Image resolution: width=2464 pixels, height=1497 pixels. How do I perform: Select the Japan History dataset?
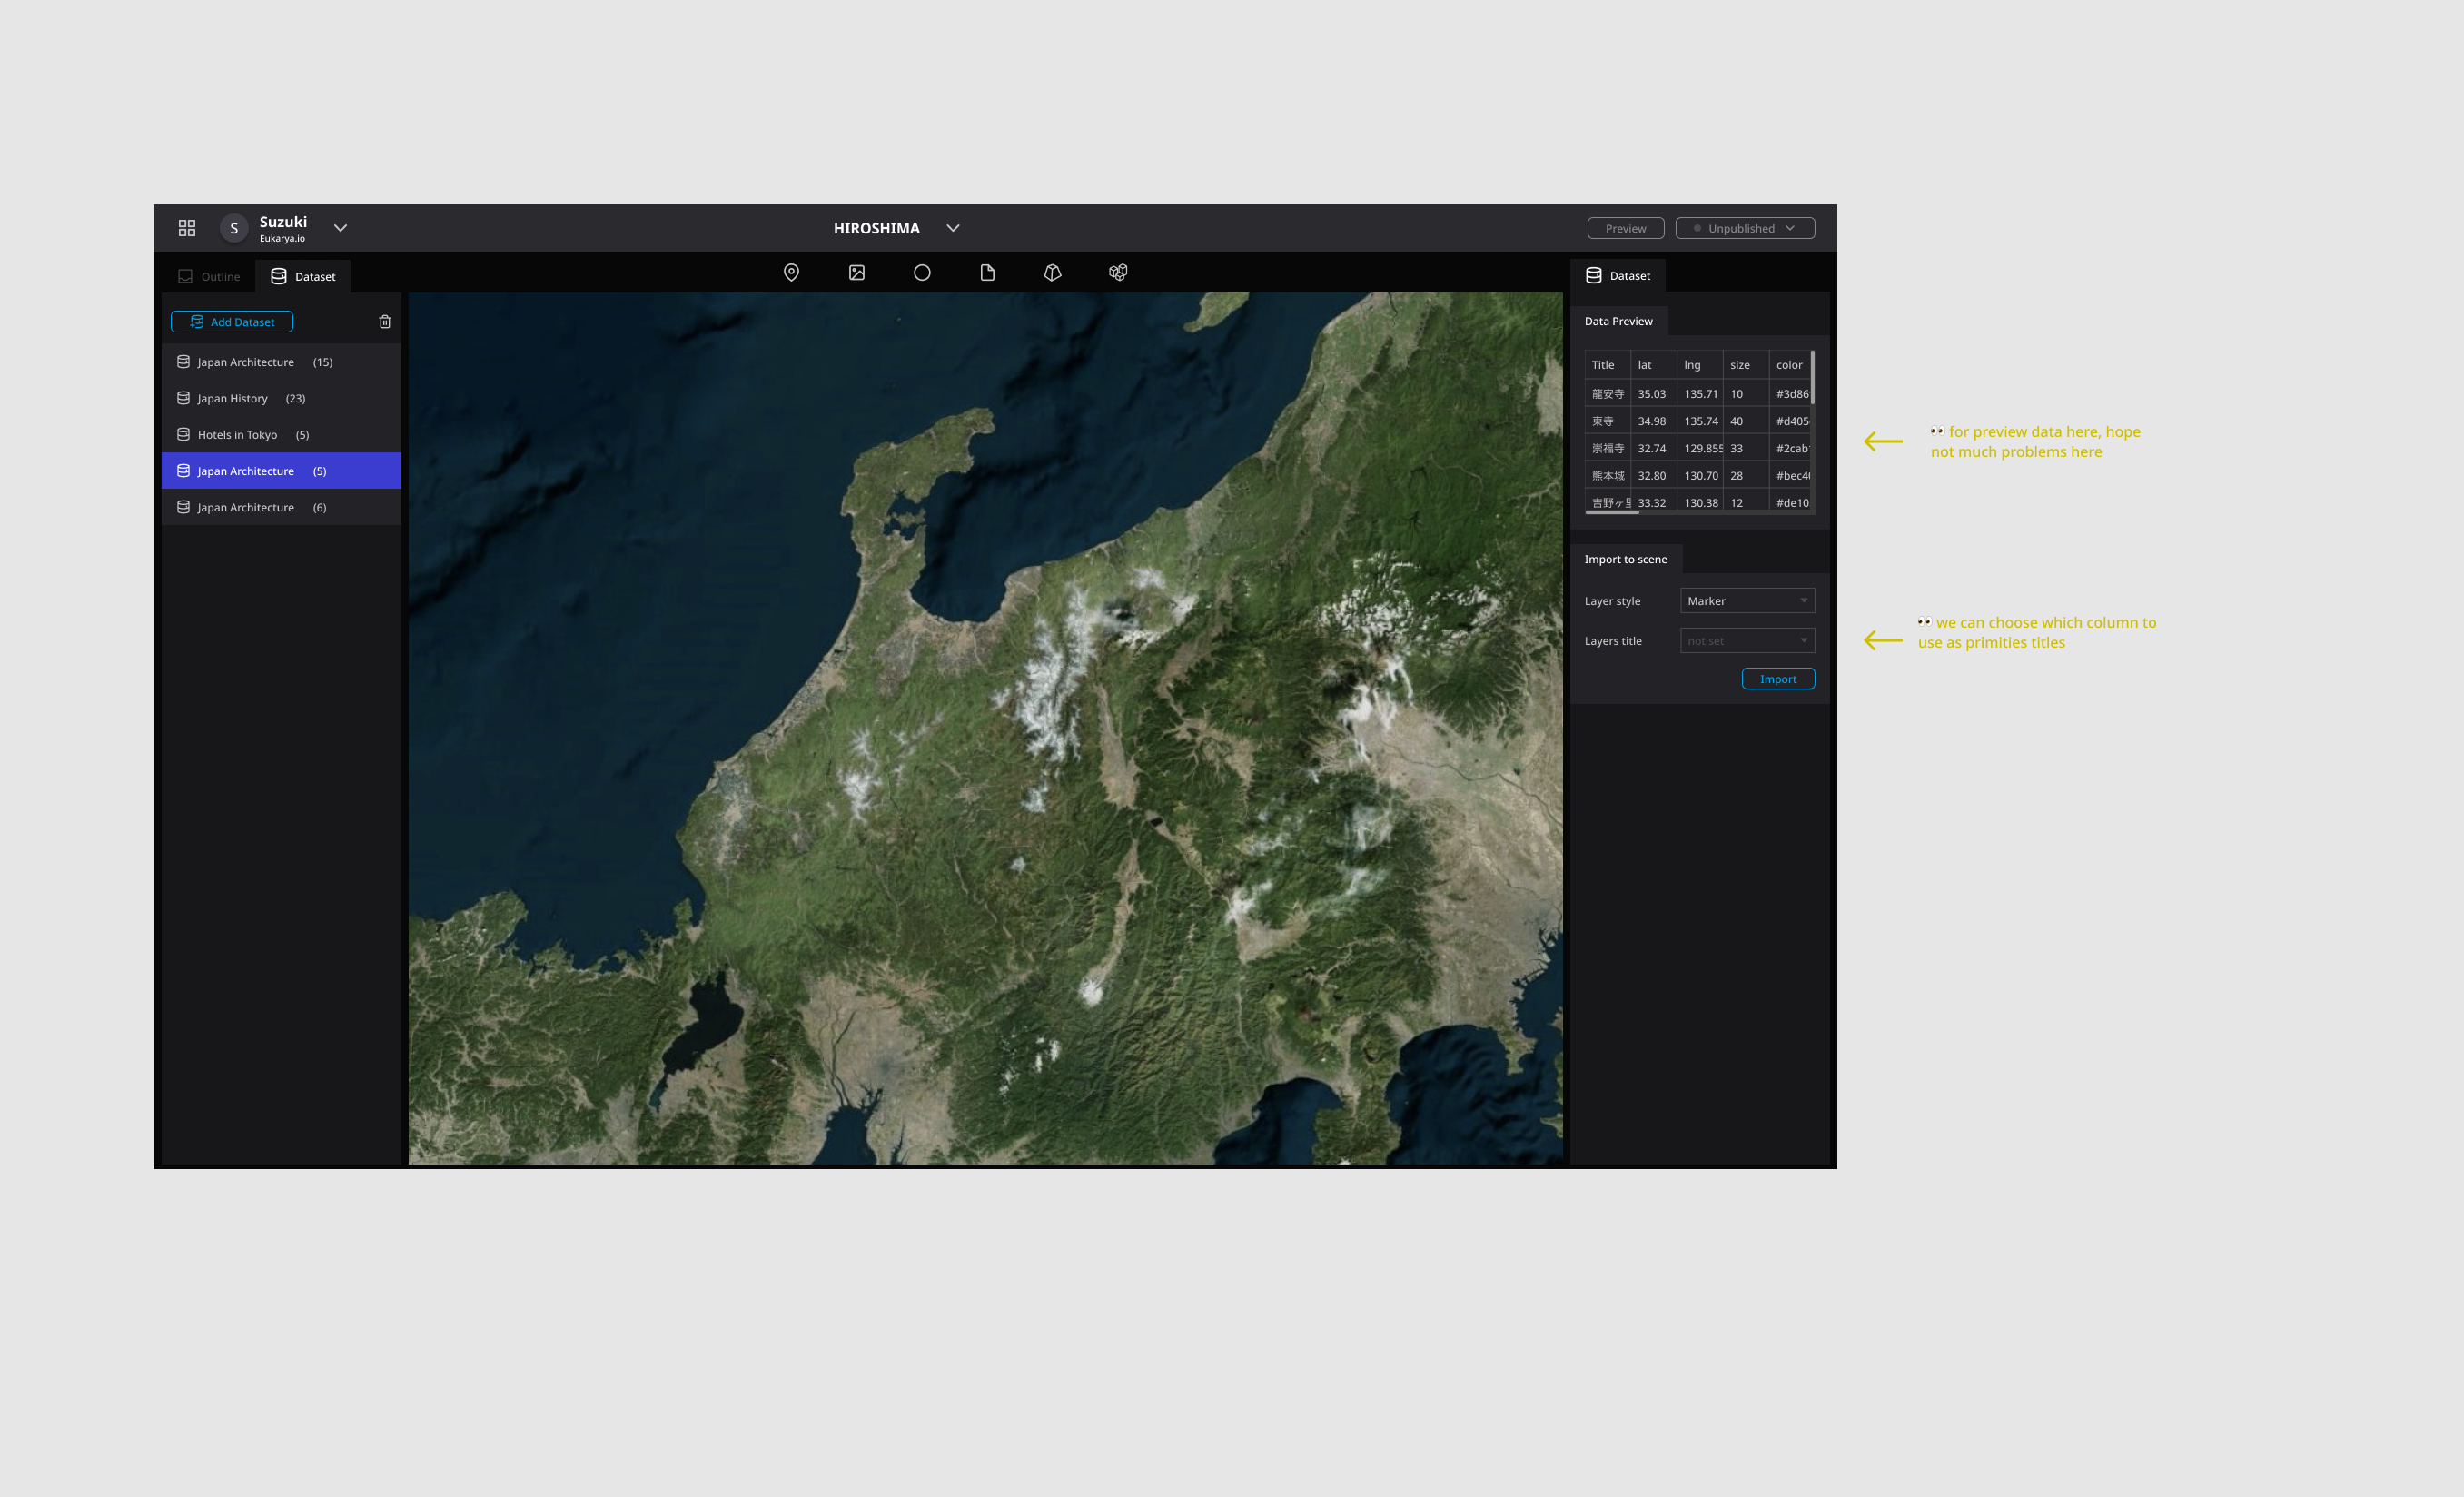click(231, 397)
